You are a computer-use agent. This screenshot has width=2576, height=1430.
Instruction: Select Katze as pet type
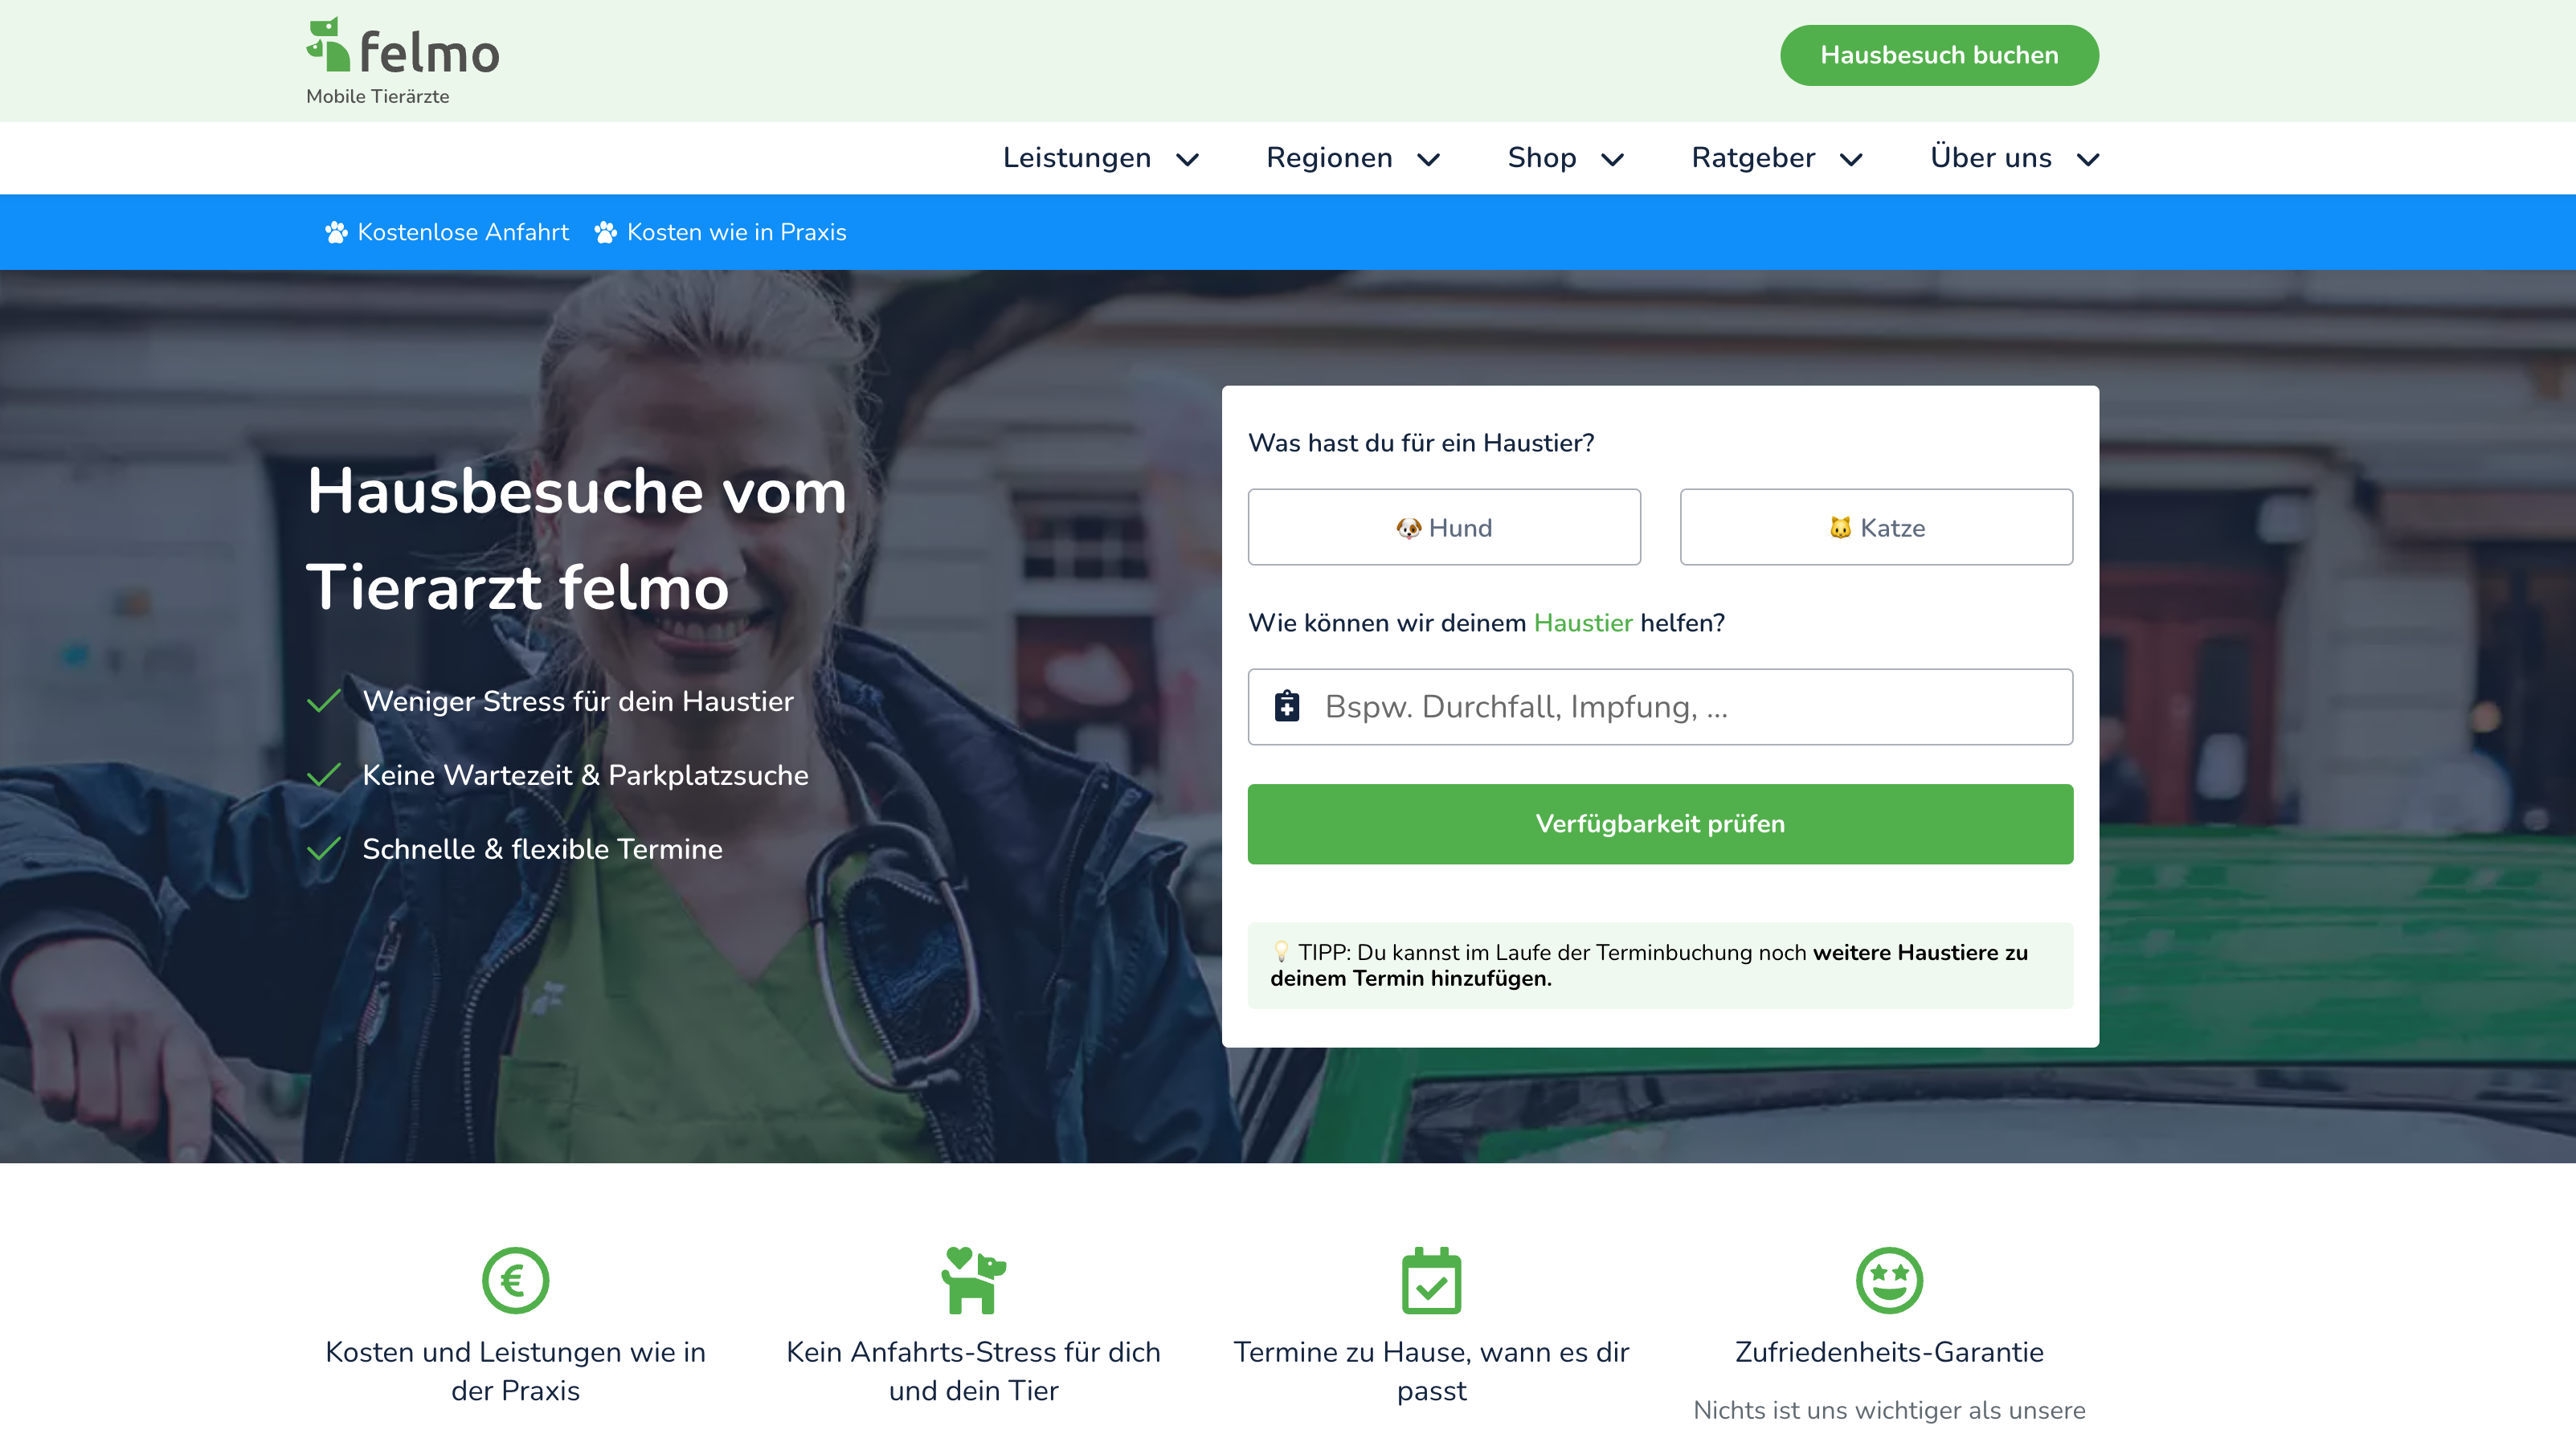tap(1875, 527)
